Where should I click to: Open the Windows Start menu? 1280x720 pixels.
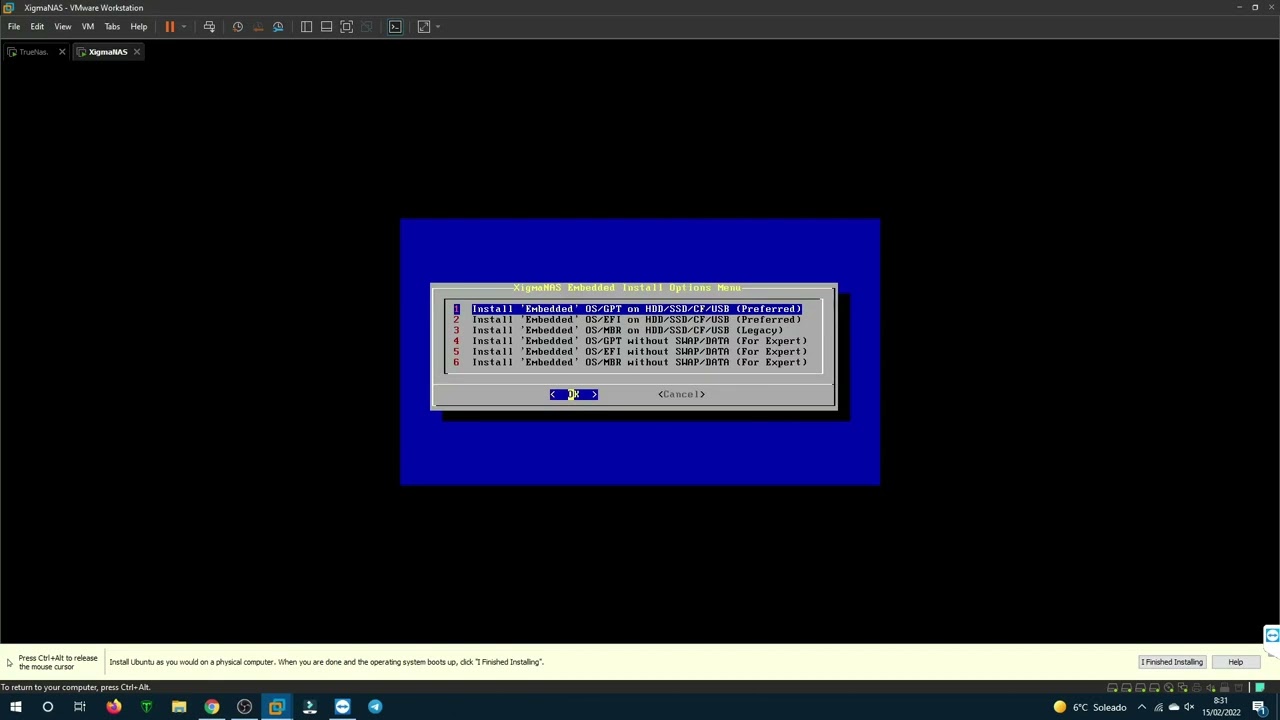[16, 707]
